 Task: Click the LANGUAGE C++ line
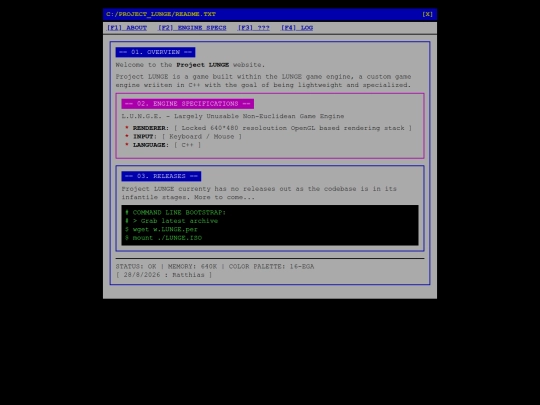(163, 145)
